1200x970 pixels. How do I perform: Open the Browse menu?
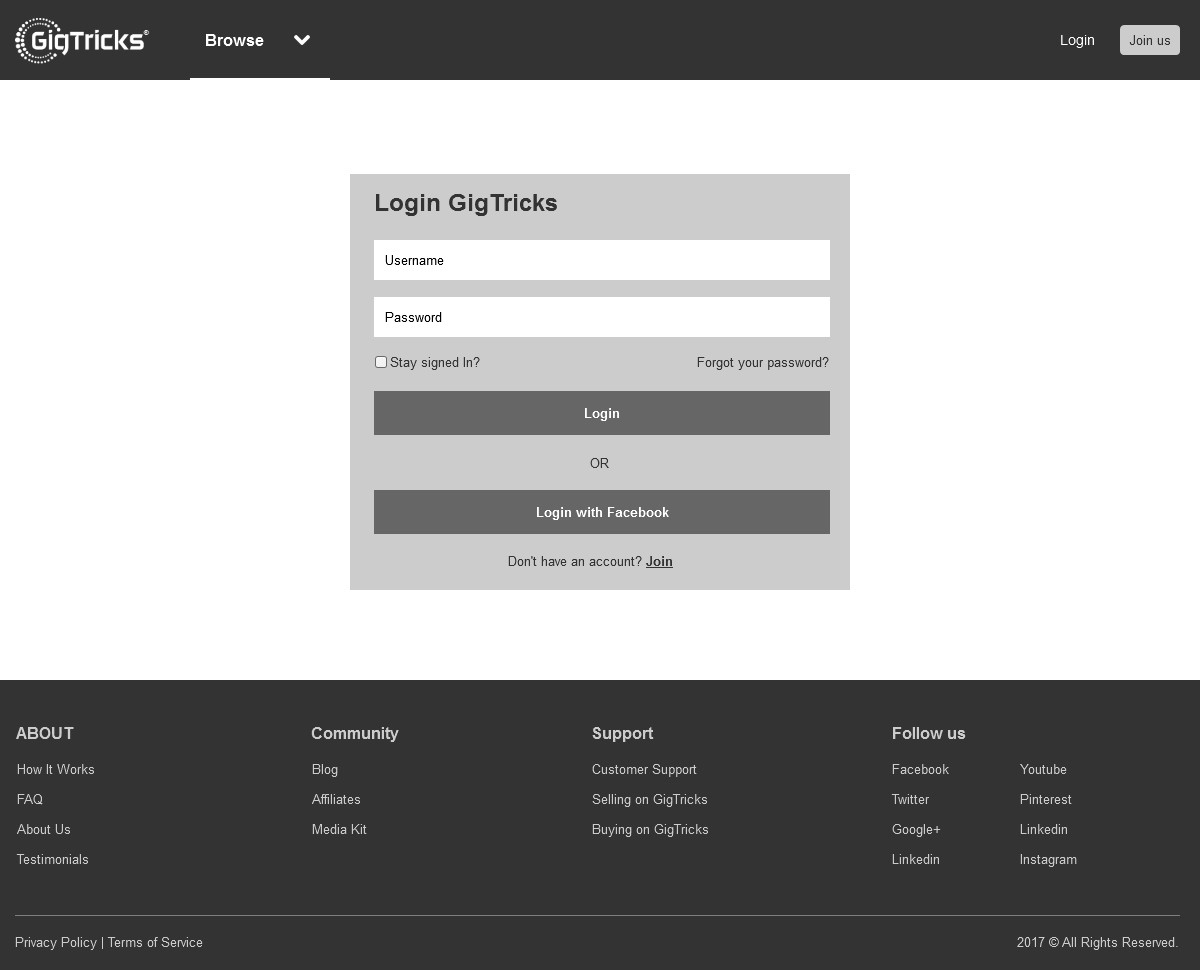coord(234,40)
